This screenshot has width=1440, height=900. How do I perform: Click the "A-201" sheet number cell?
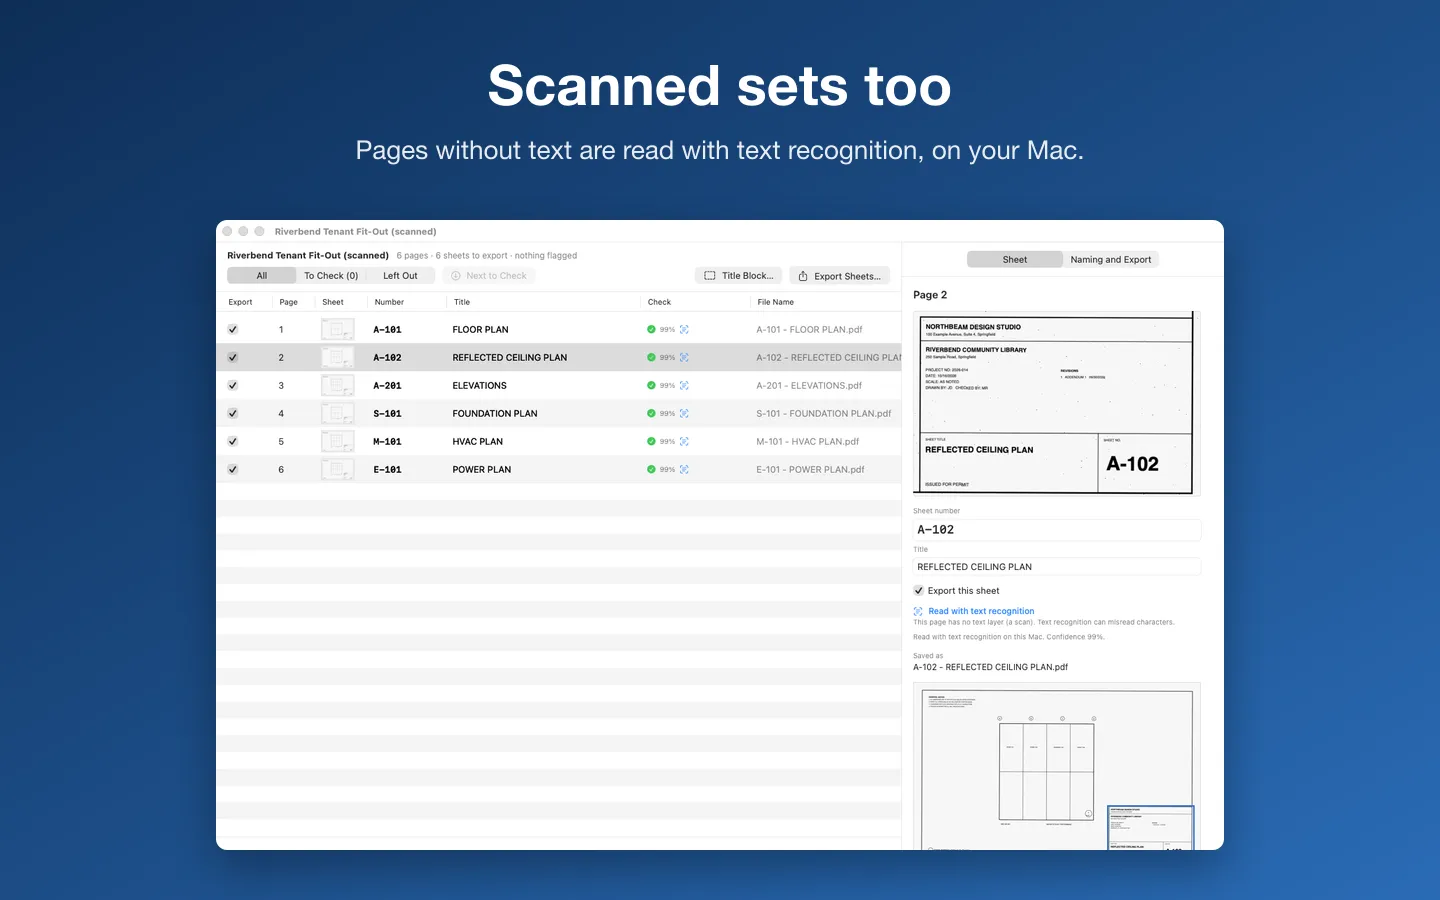click(x=387, y=385)
